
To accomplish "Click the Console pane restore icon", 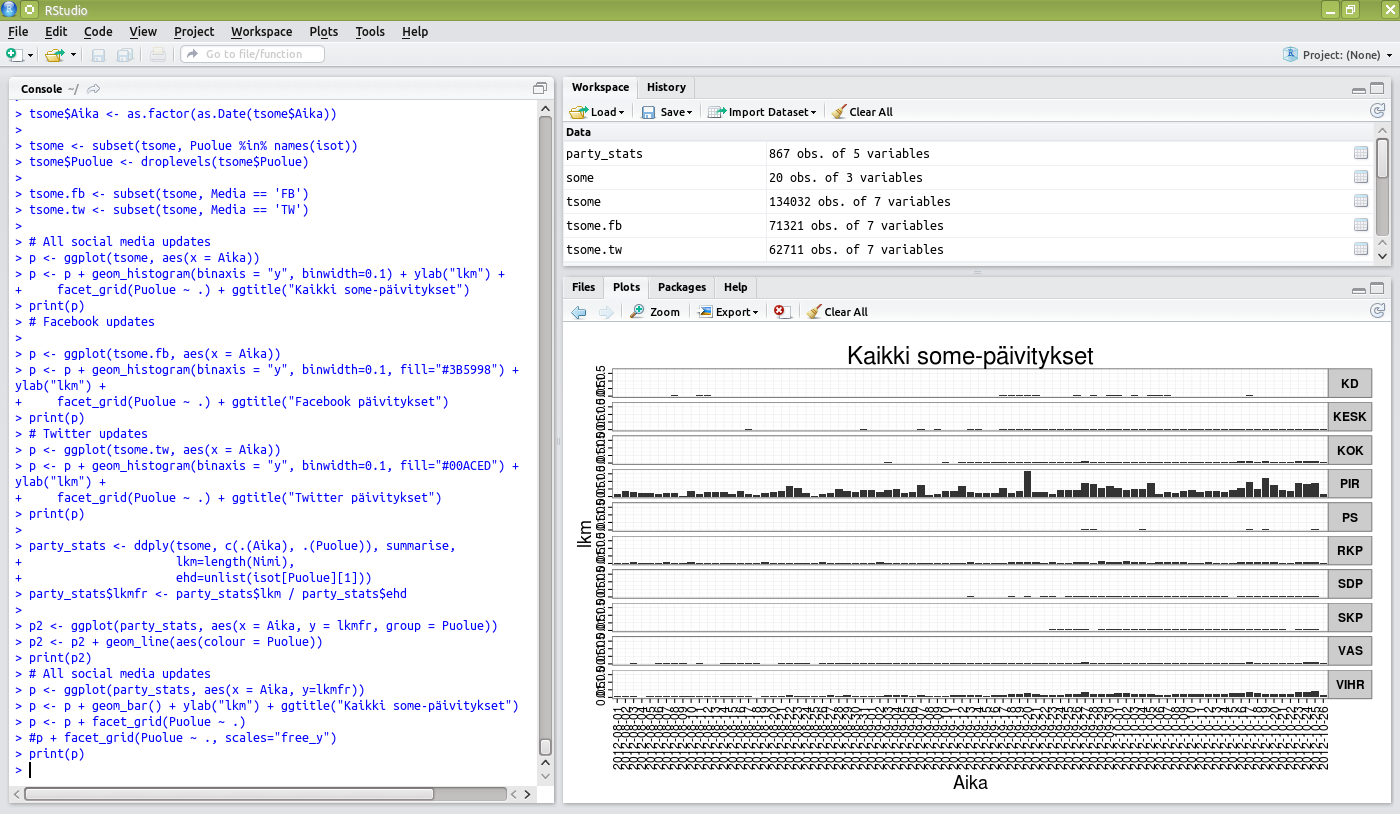I will pyautogui.click(x=540, y=88).
